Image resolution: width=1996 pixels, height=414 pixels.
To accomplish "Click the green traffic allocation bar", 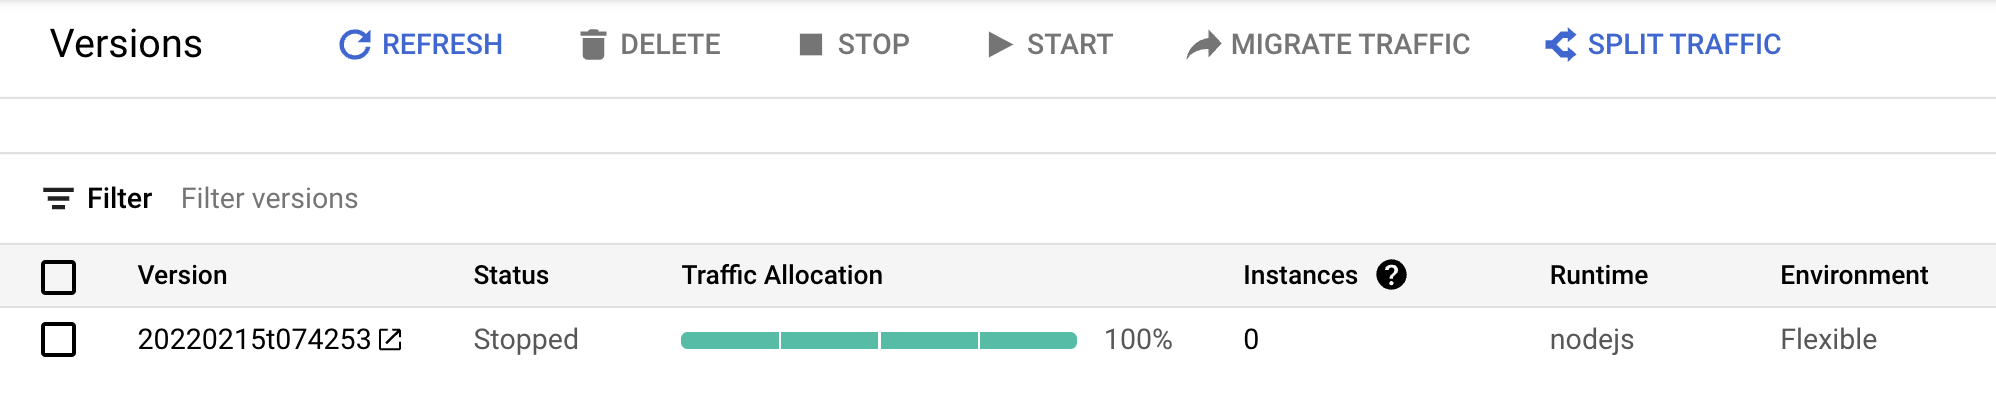I will coord(879,341).
